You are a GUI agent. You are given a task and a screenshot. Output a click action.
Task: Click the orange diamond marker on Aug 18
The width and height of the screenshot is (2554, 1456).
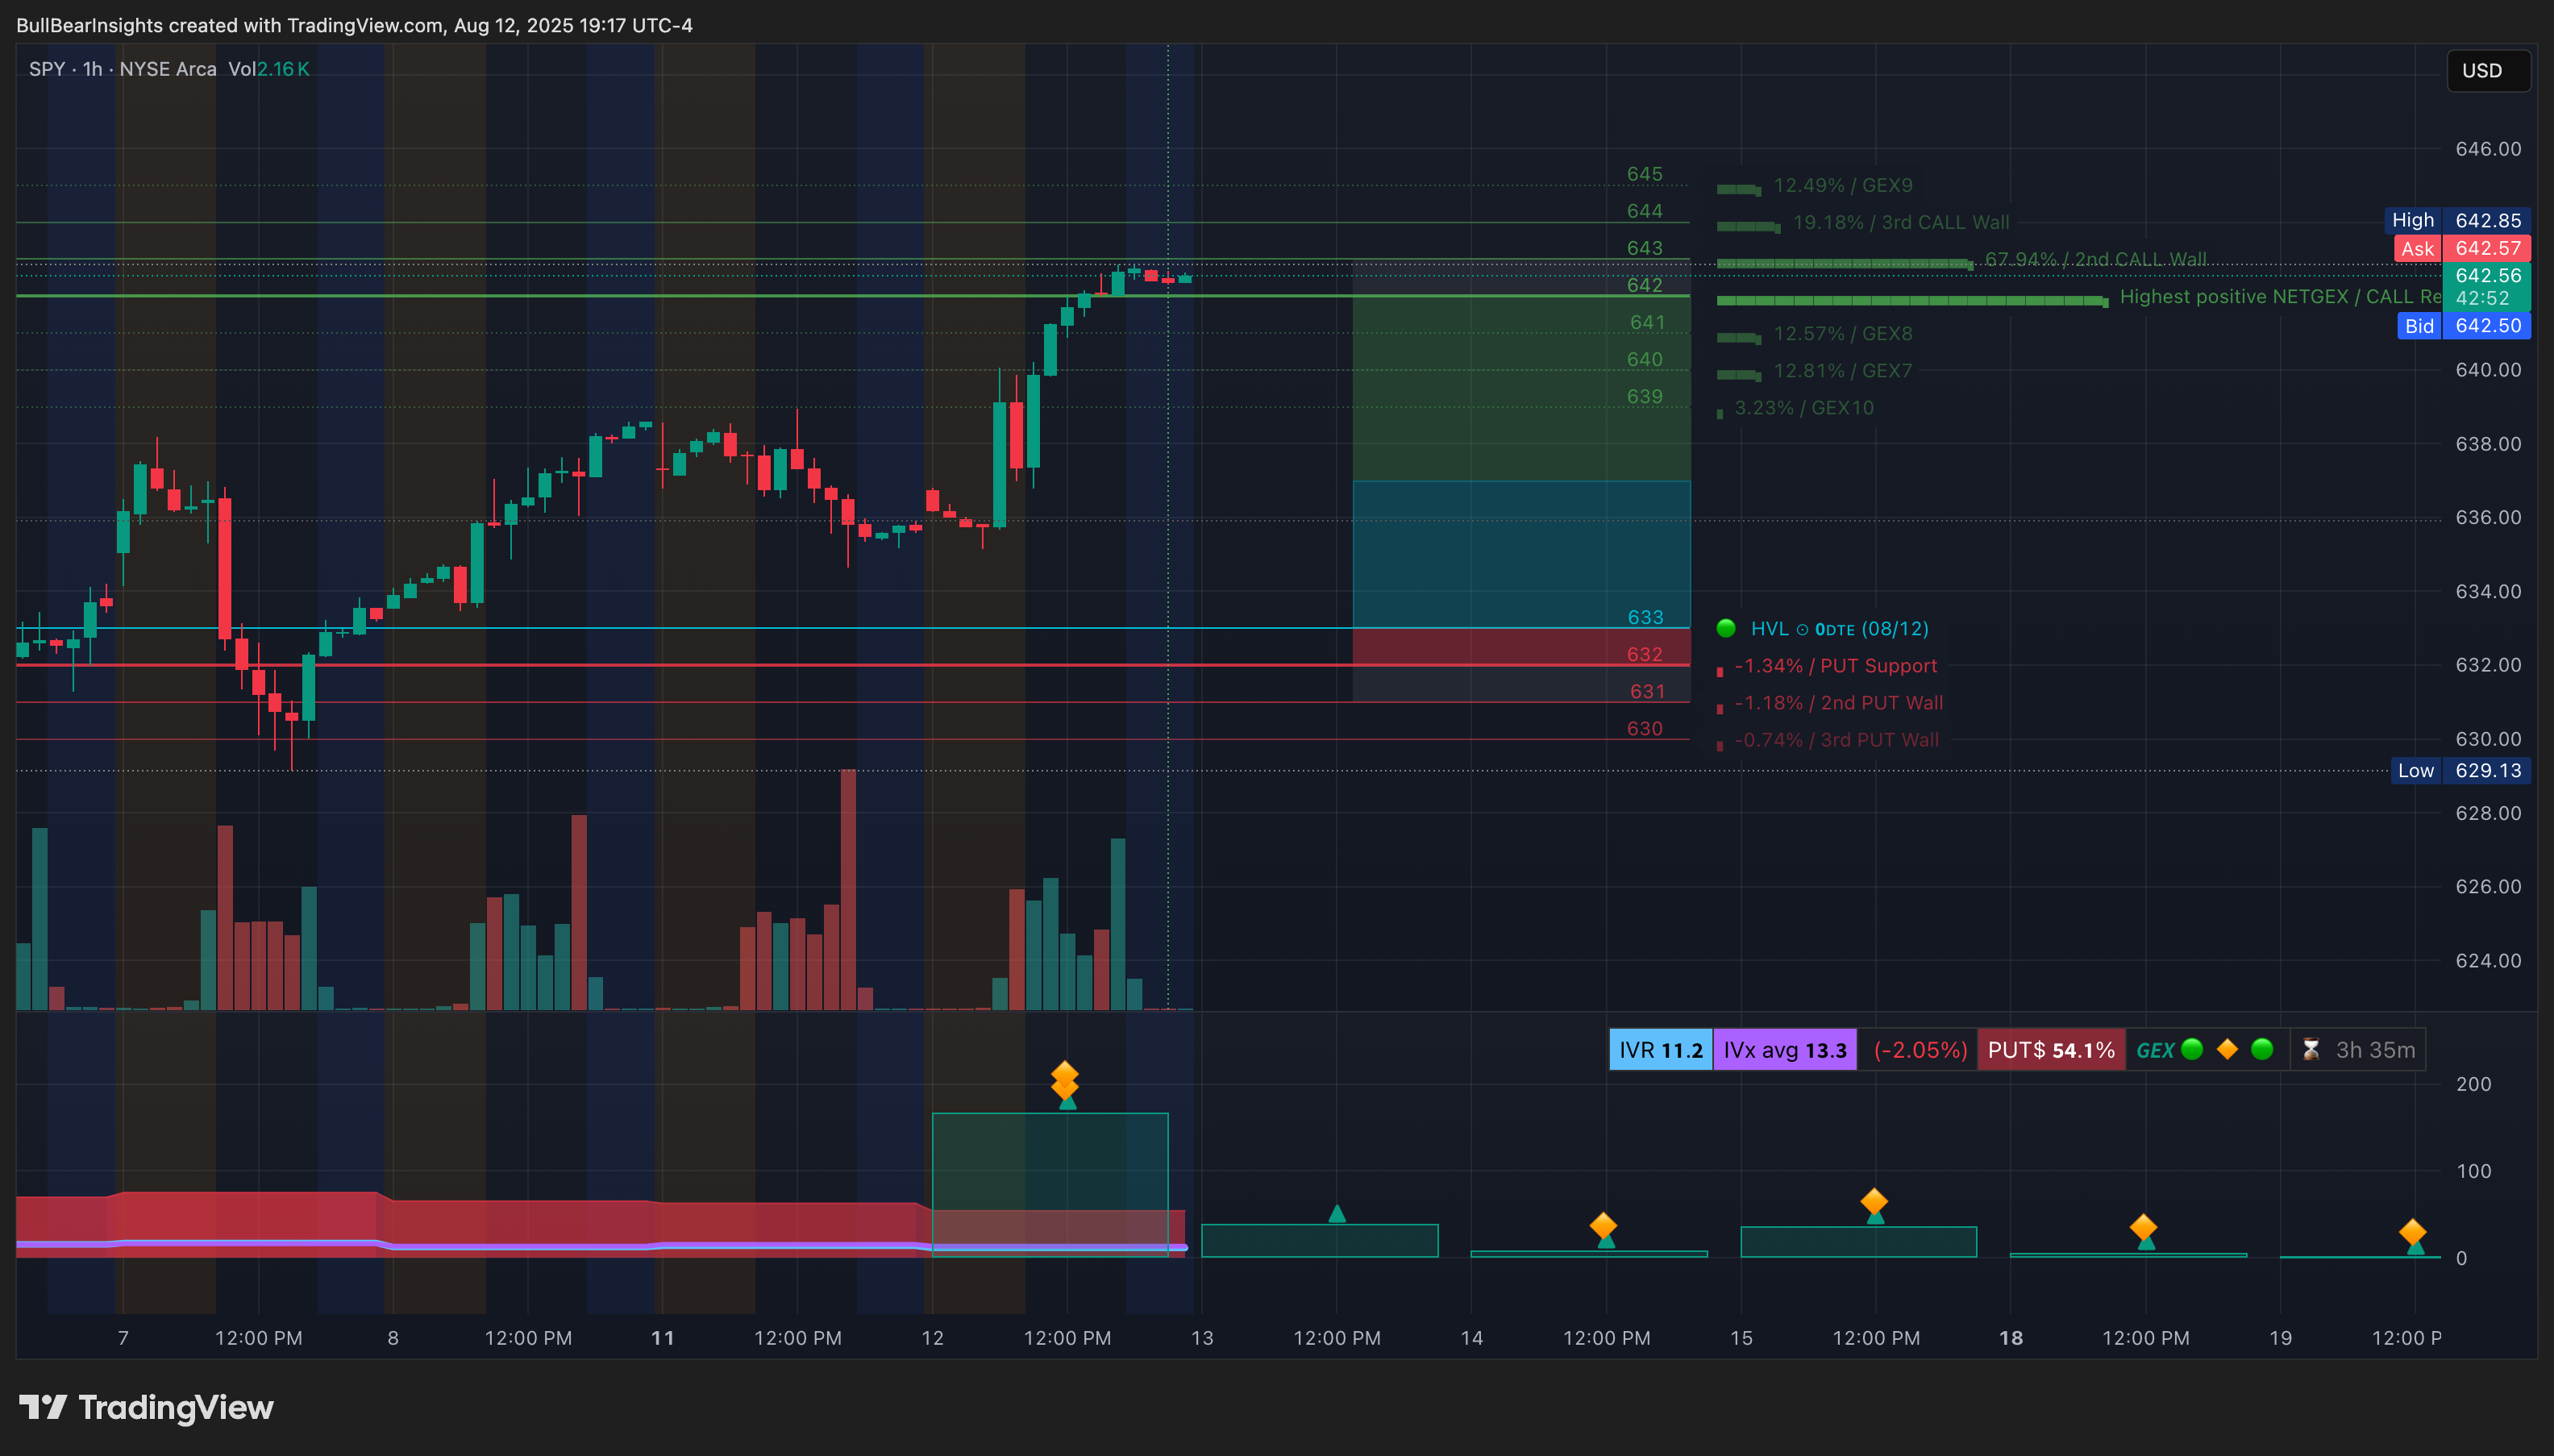click(x=2143, y=1227)
